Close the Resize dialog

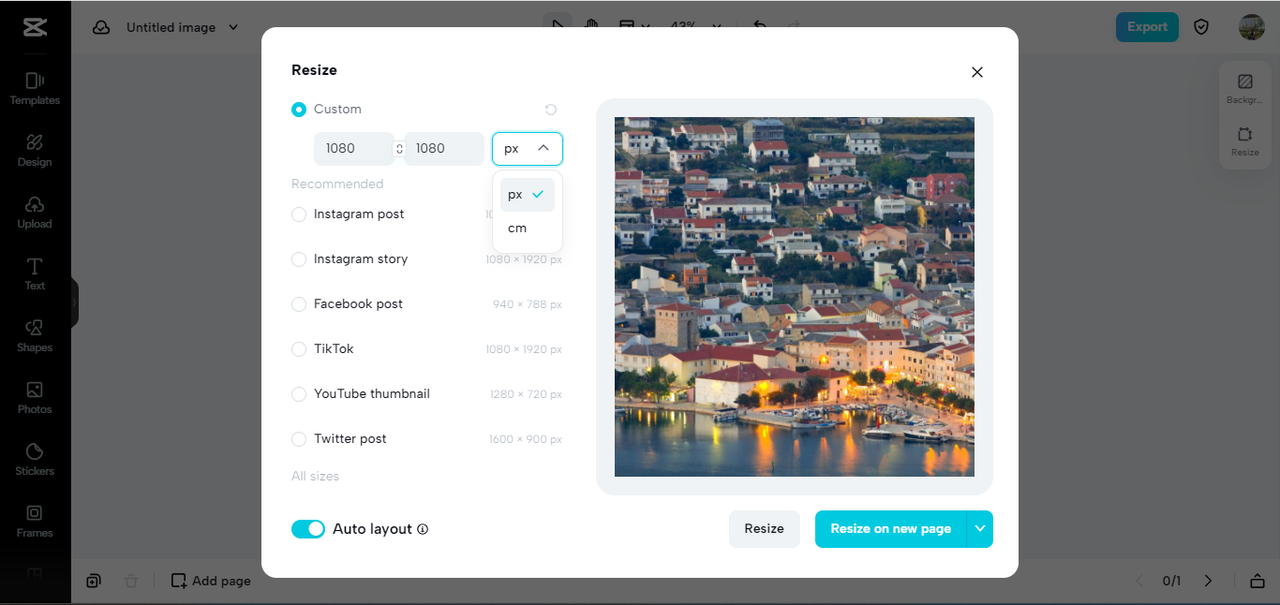point(977,72)
